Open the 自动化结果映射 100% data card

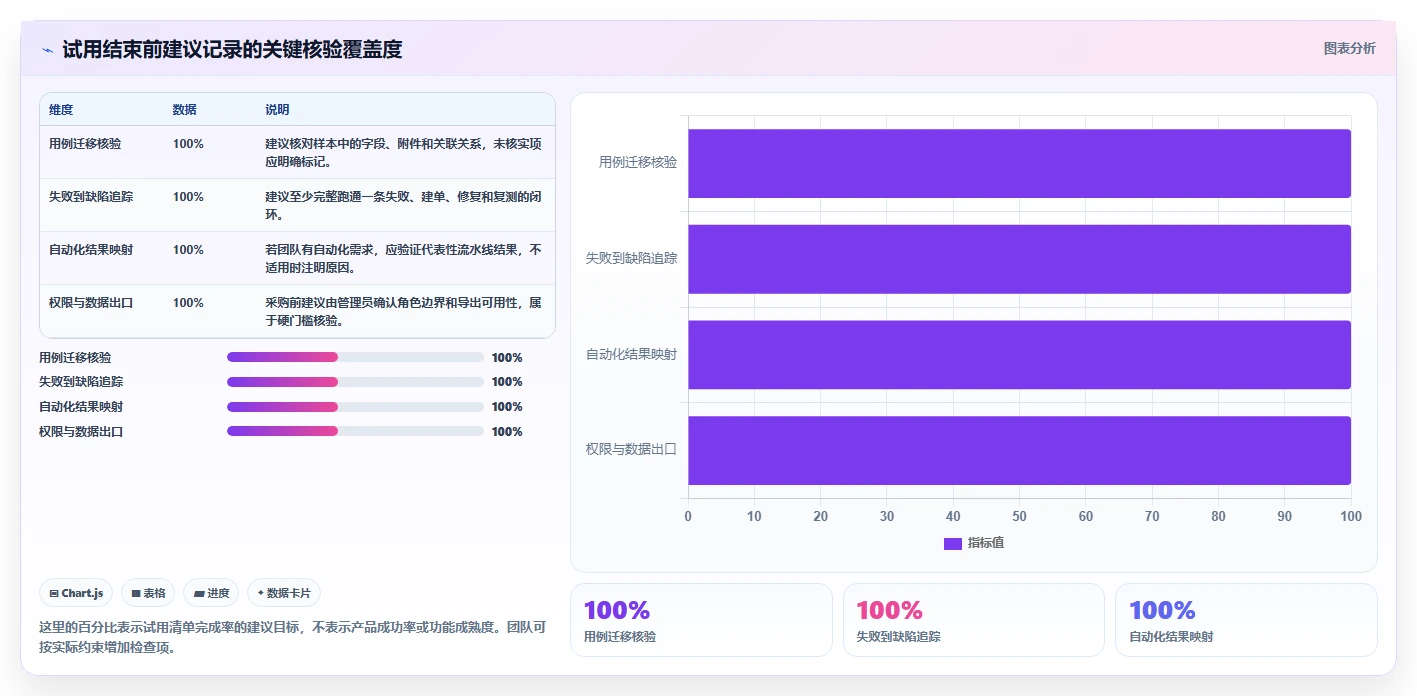coord(1246,620)
